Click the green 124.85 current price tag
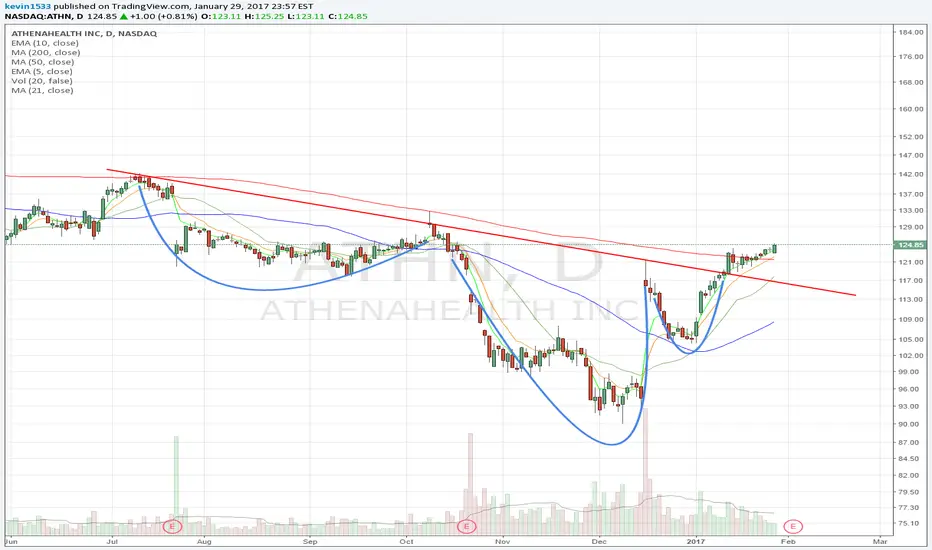This screenshot has width=932, height=550. pos(911,244)
